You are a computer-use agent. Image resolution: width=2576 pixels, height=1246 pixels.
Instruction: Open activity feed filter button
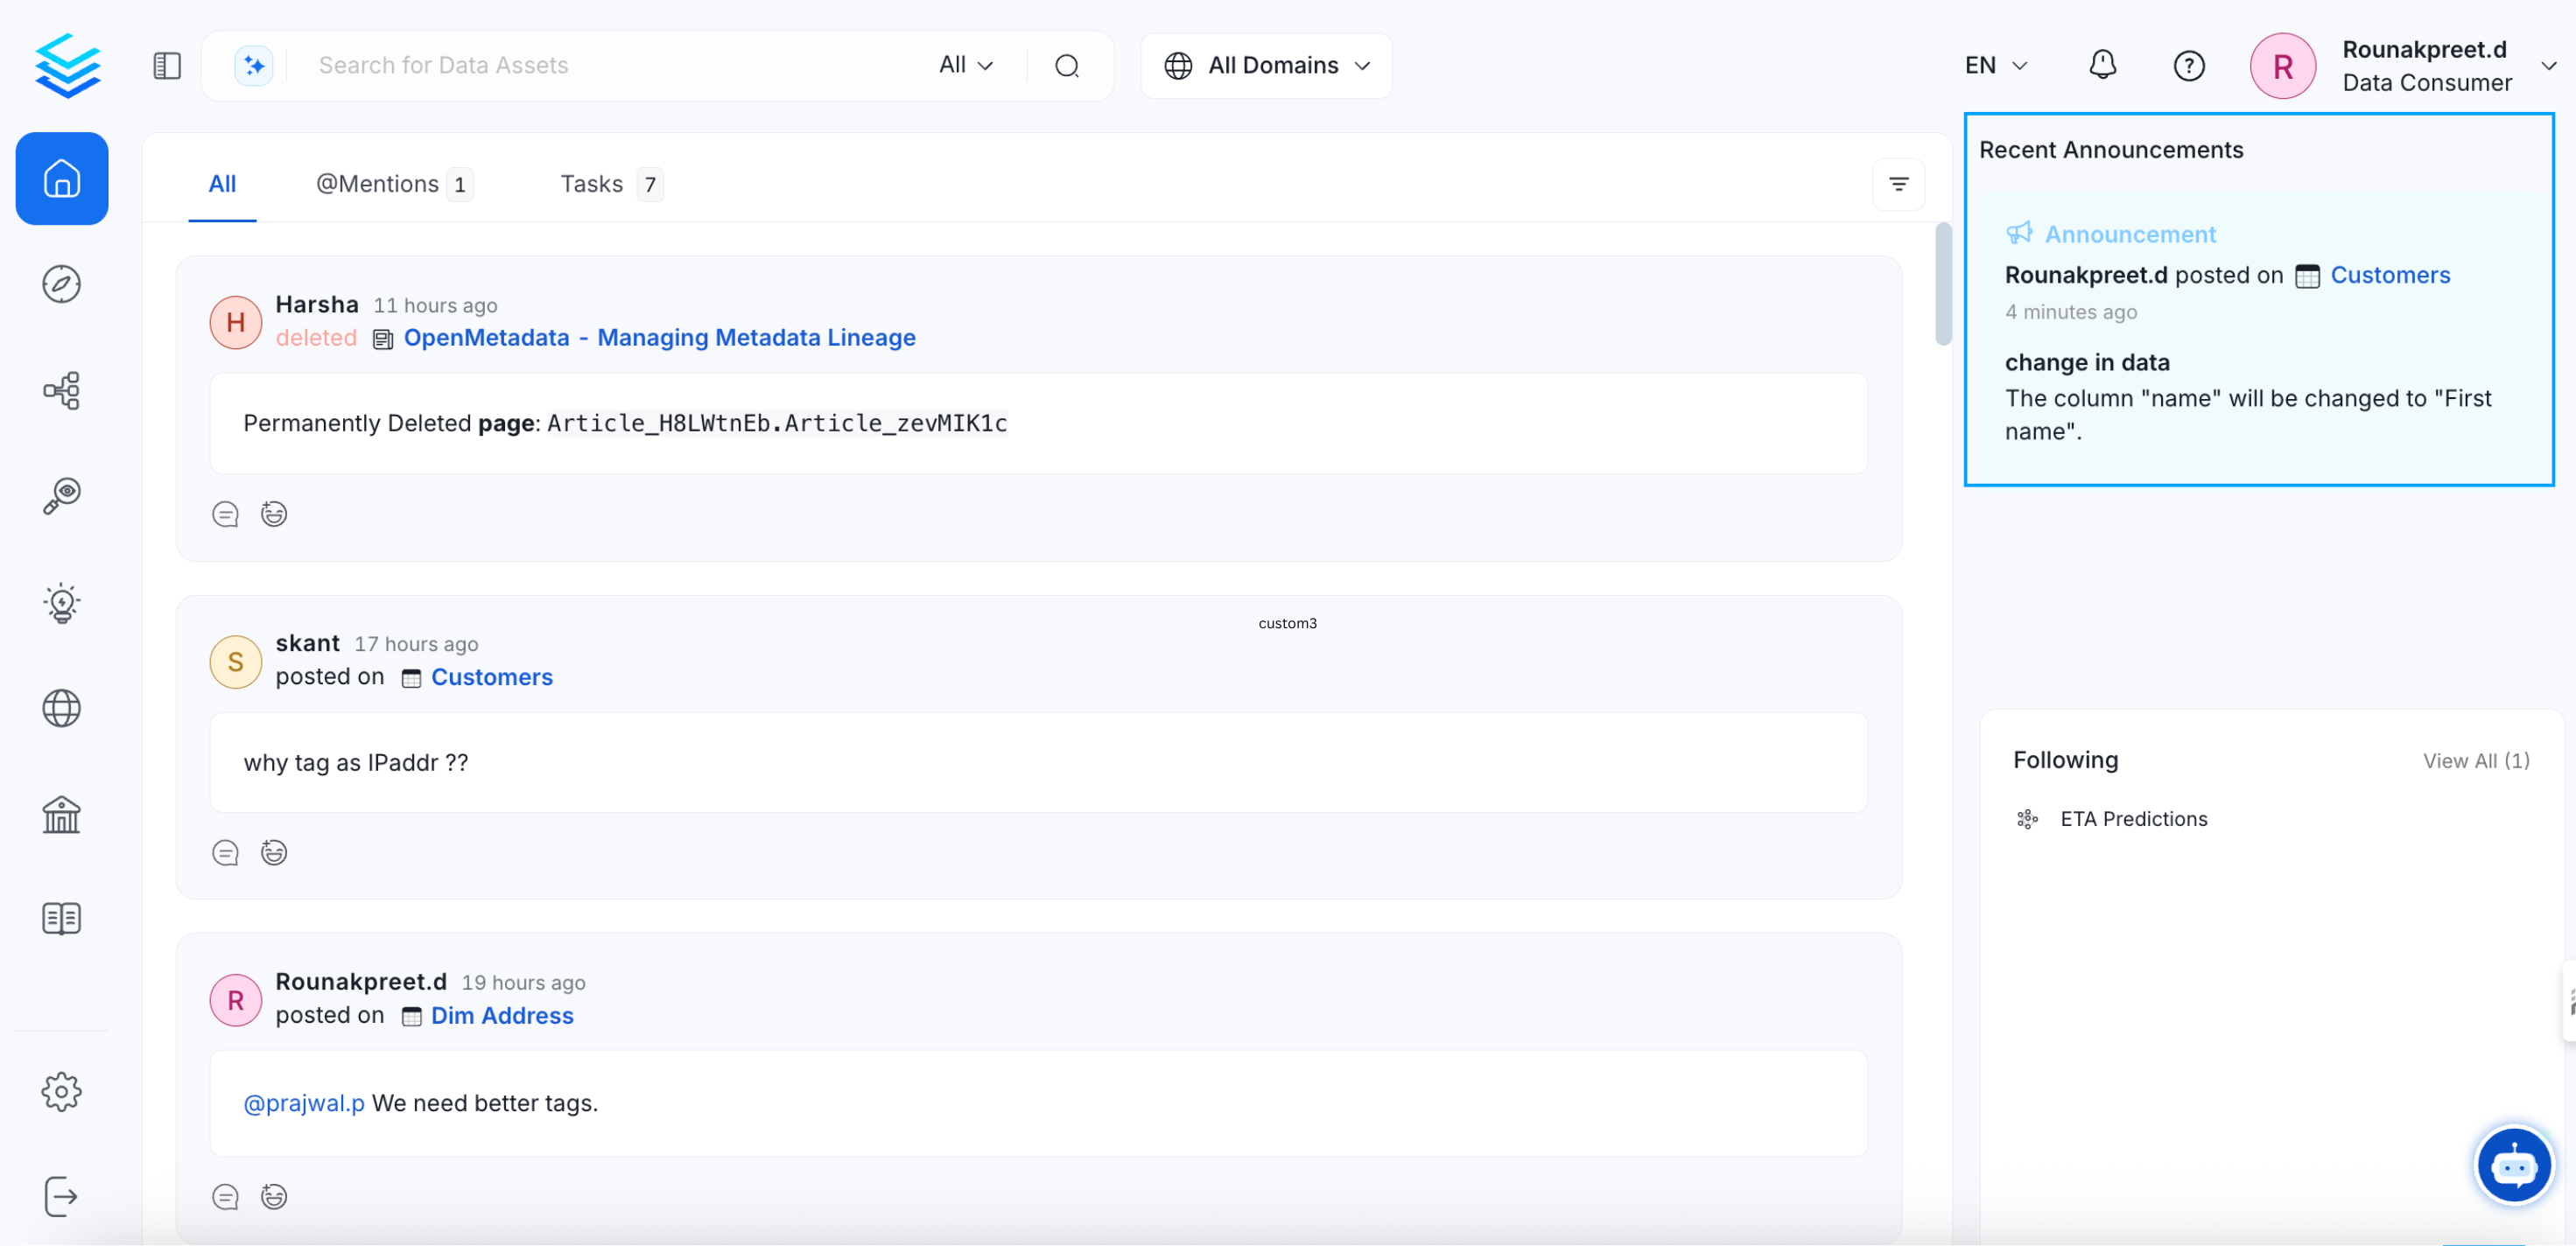(1897, 184)
